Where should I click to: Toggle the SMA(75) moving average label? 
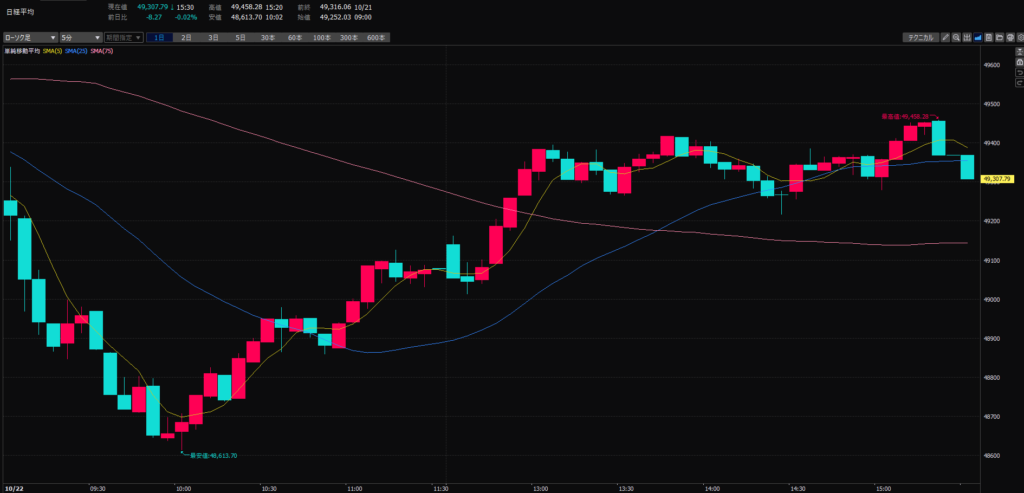(x=101, y=50)
